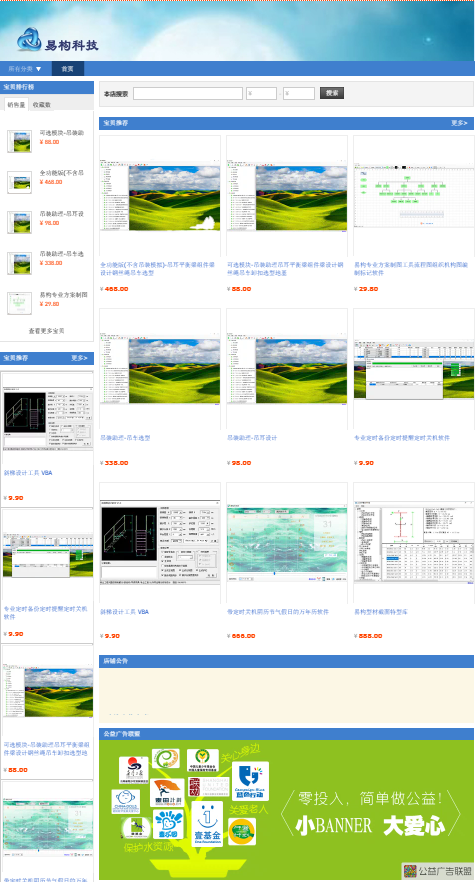This screenshot has width=475, height=882.
Task: Click 查看更多宝贝 link under rankings
Action: (47, 331)
